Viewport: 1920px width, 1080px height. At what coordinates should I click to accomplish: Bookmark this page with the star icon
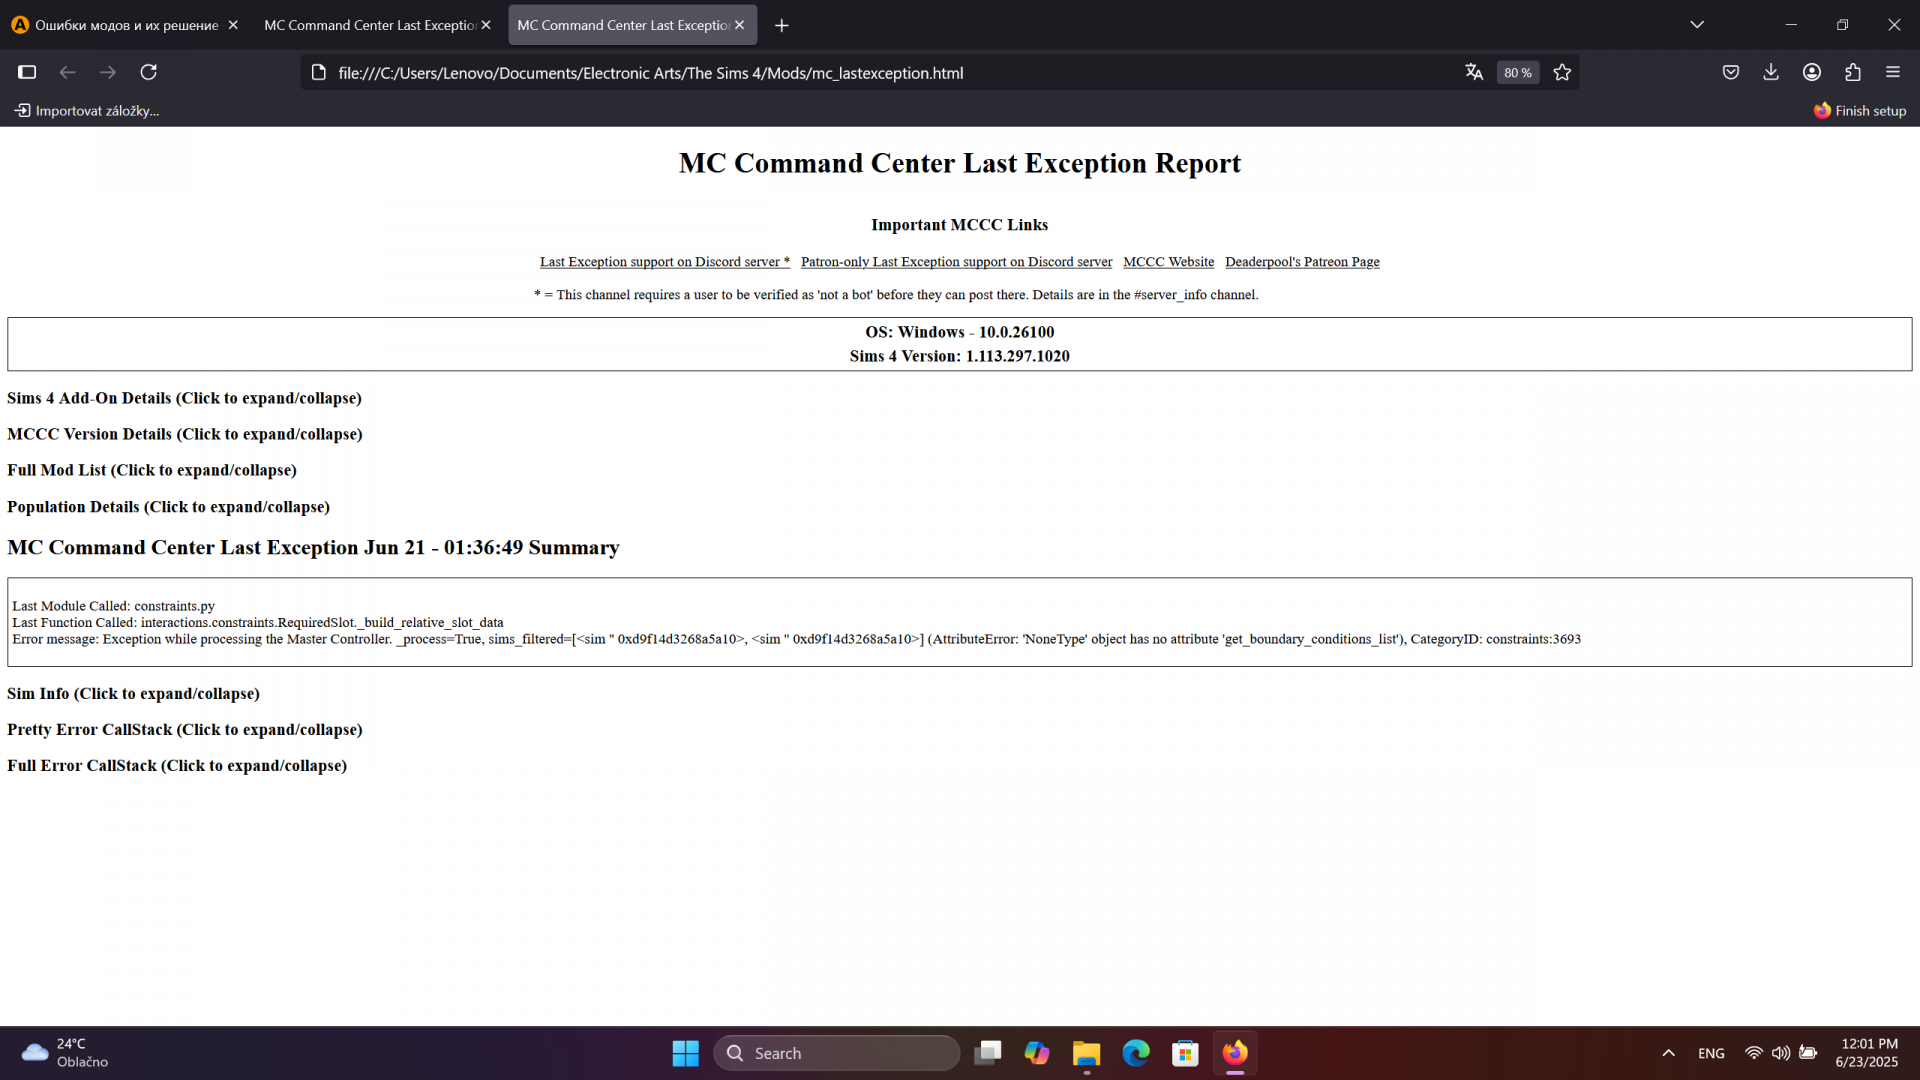(1562, 72)
